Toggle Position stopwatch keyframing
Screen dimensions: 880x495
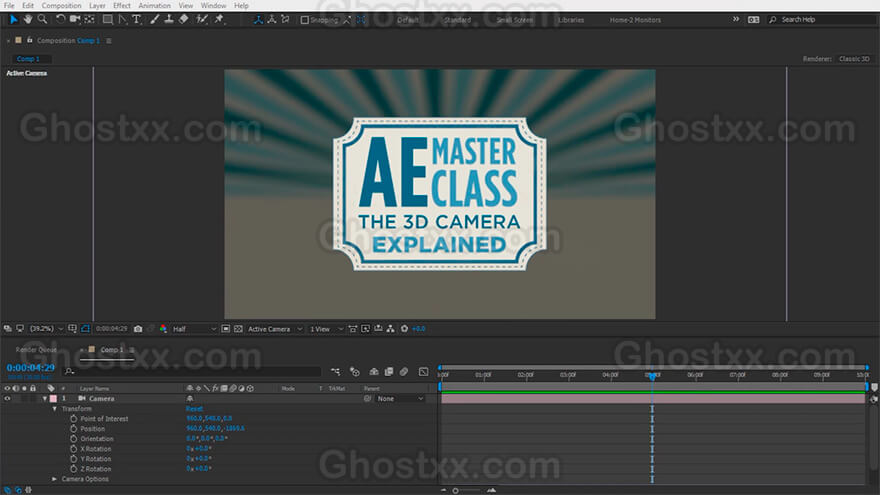click(74, 429)
